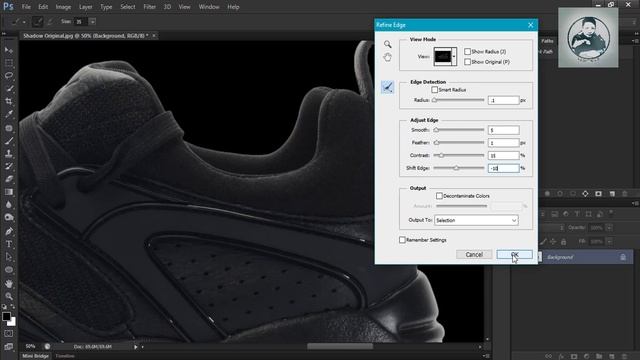Screen dimensions: 640x360
Task: Select the Eraser tool
Action: (x=9, y=179)
